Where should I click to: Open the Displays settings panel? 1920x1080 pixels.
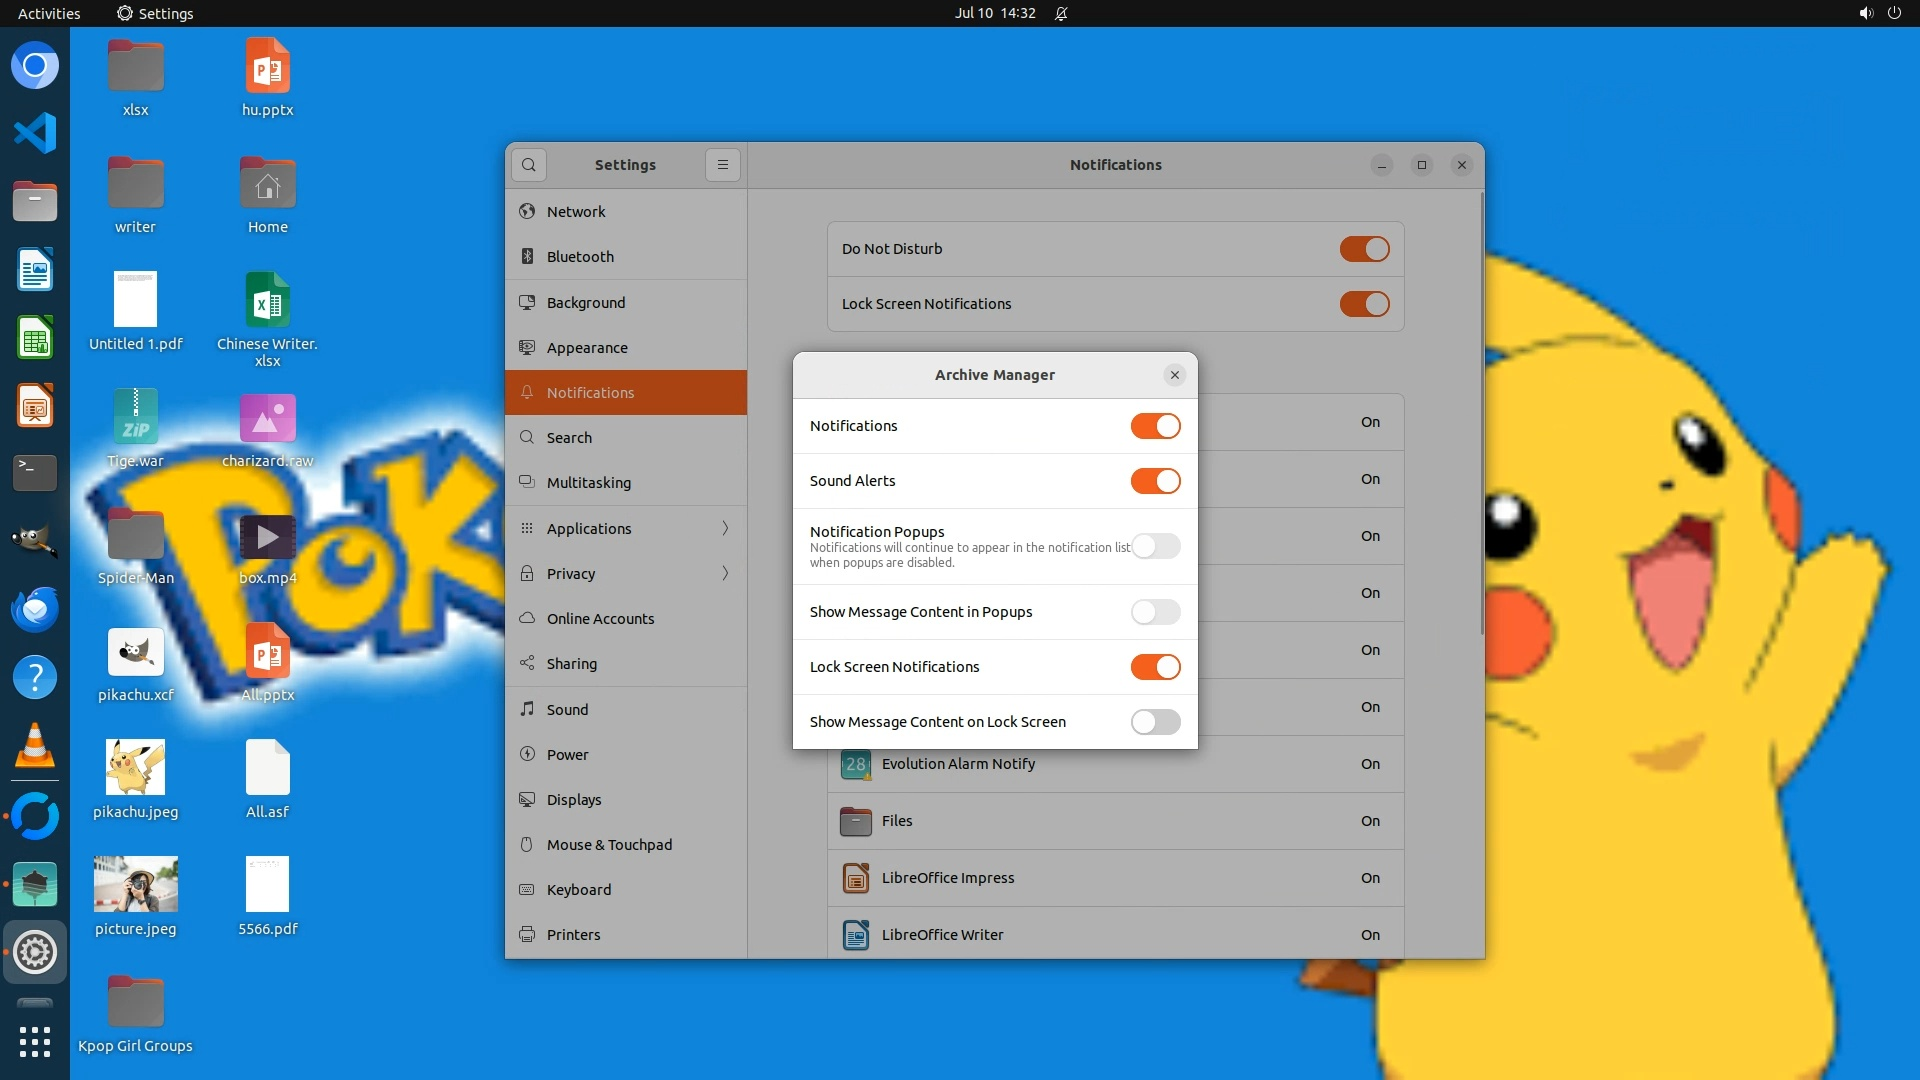pos(574,800)
